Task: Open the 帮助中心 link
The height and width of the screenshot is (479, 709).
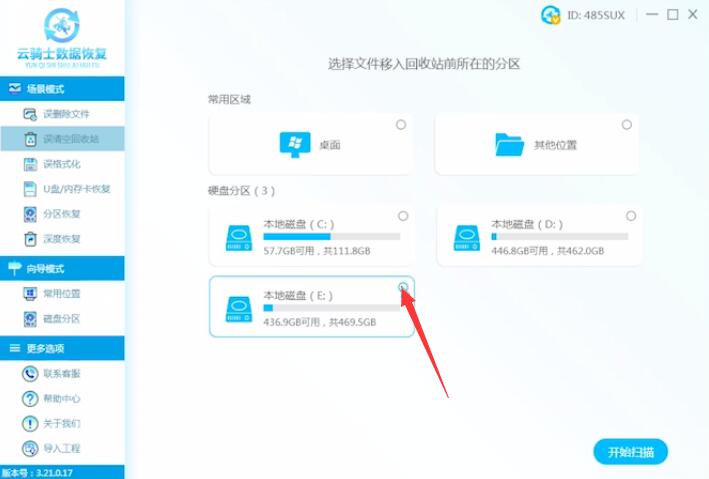Action: (62, 398)
